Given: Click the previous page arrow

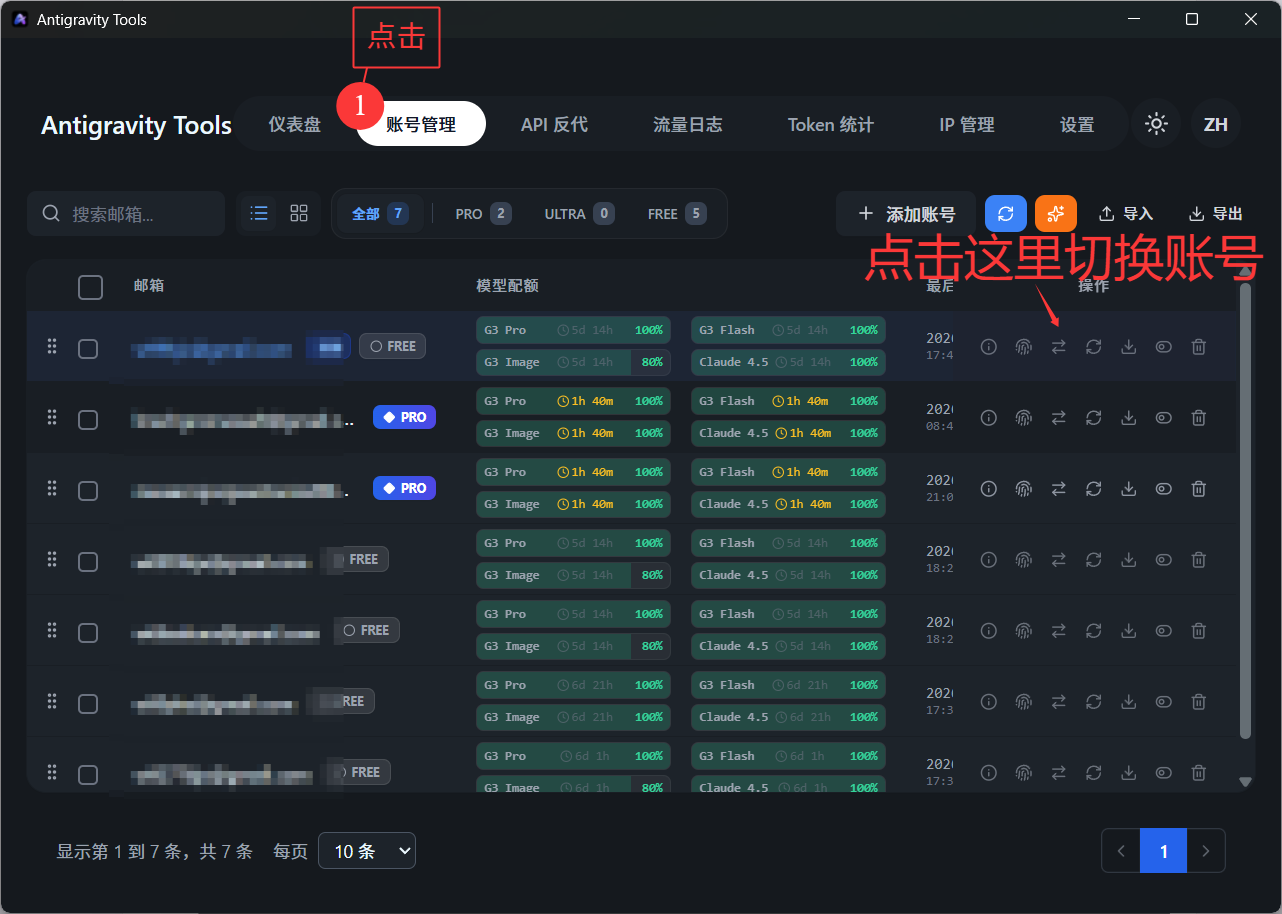Looking at the screenshot, I should pos(1121,851).
